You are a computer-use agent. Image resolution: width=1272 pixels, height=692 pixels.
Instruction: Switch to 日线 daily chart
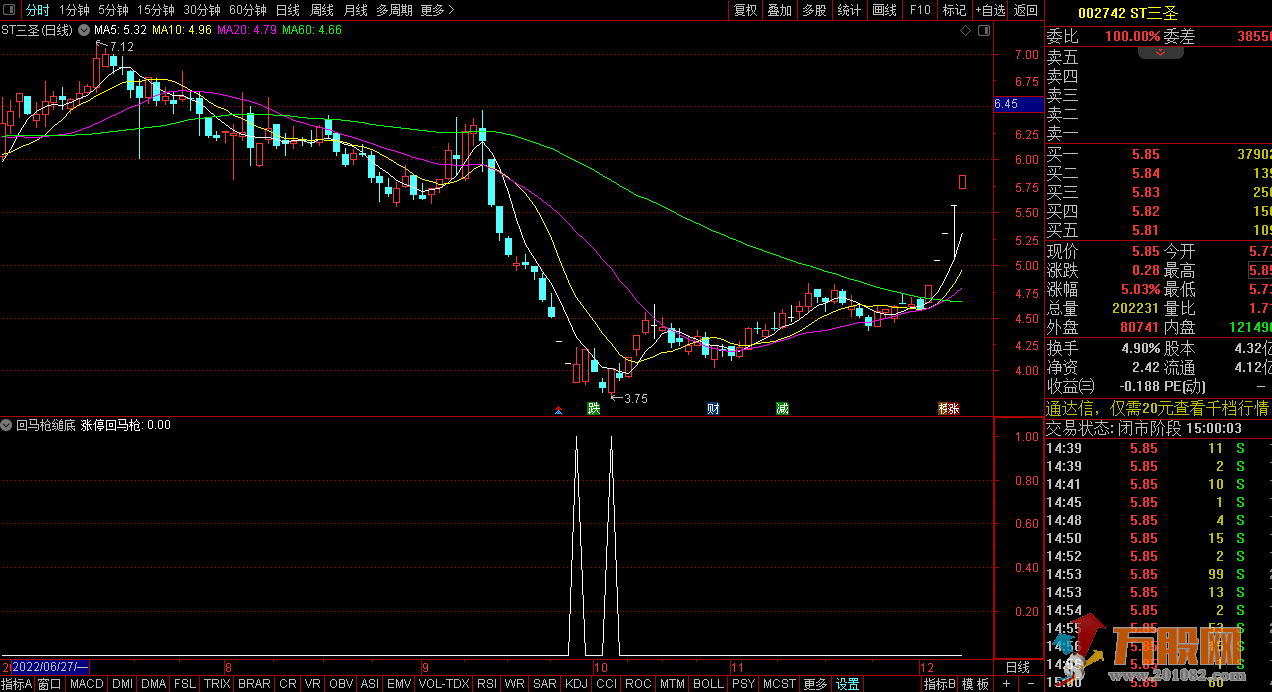(x=287, y=10)
